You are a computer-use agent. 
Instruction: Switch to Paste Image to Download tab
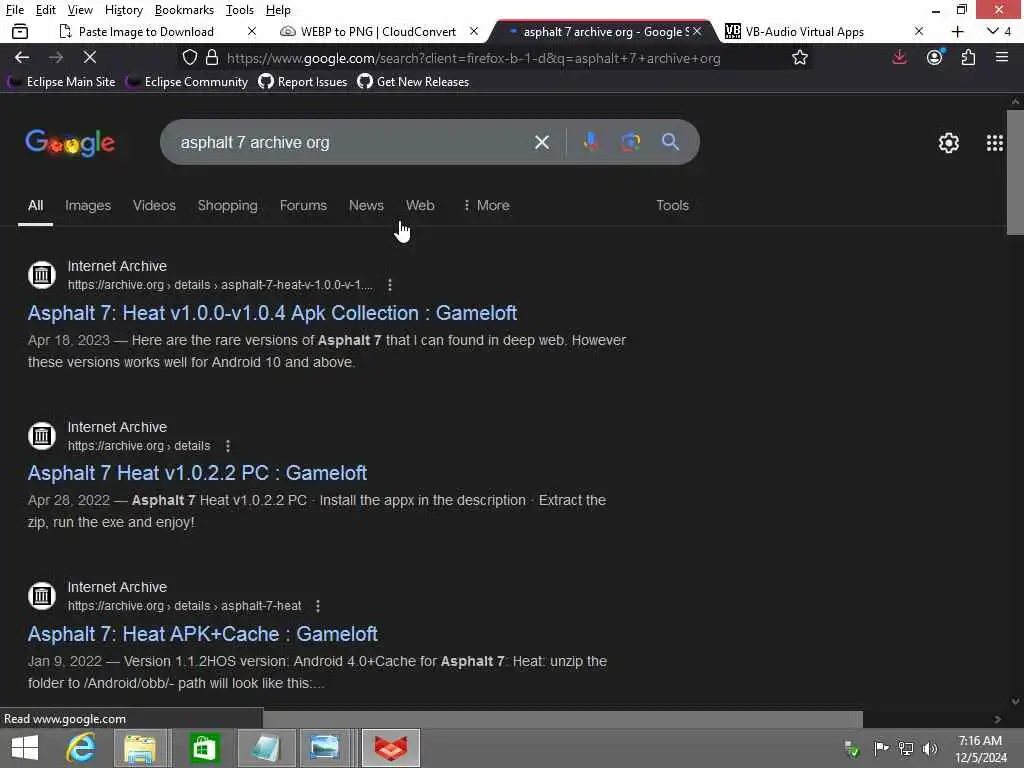click(146, 31)
